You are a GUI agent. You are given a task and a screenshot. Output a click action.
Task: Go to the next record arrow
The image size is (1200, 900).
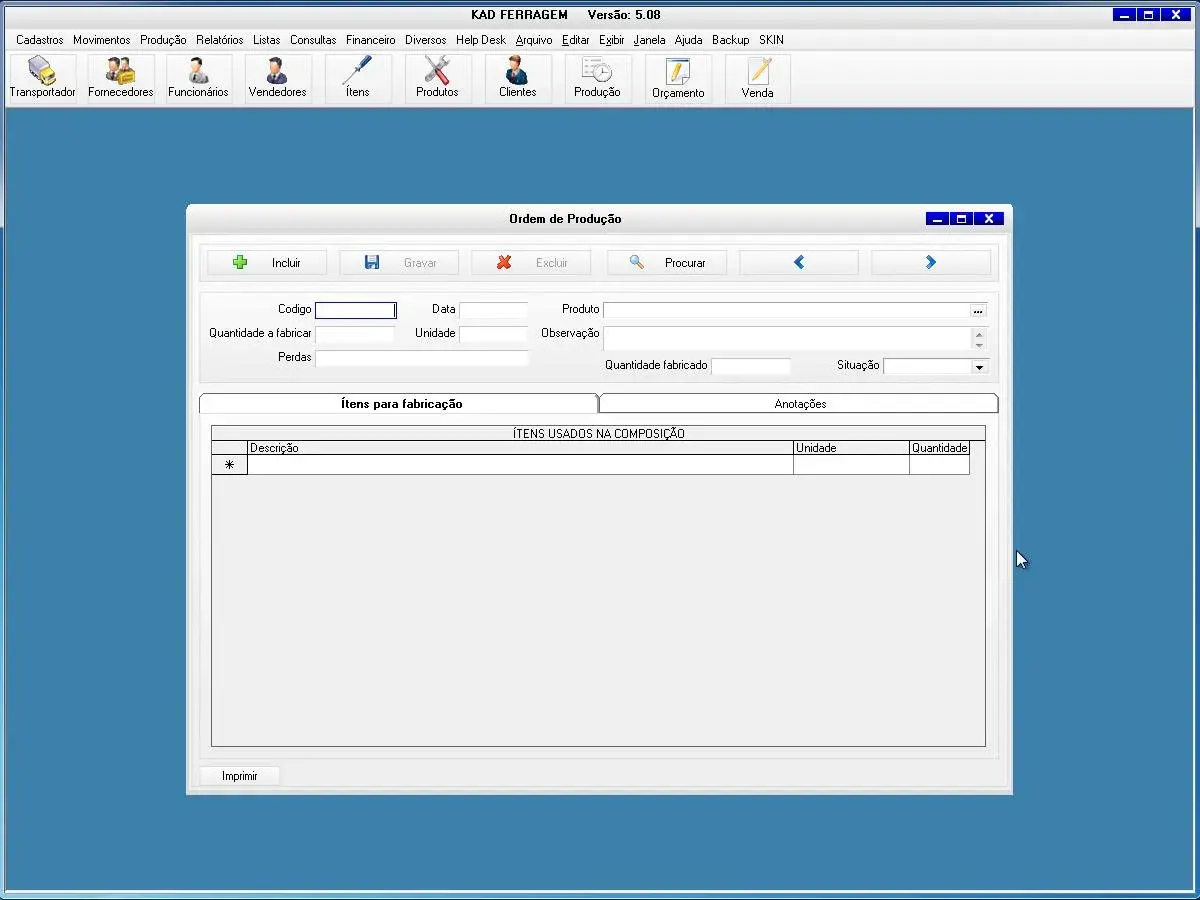(930, 263)
